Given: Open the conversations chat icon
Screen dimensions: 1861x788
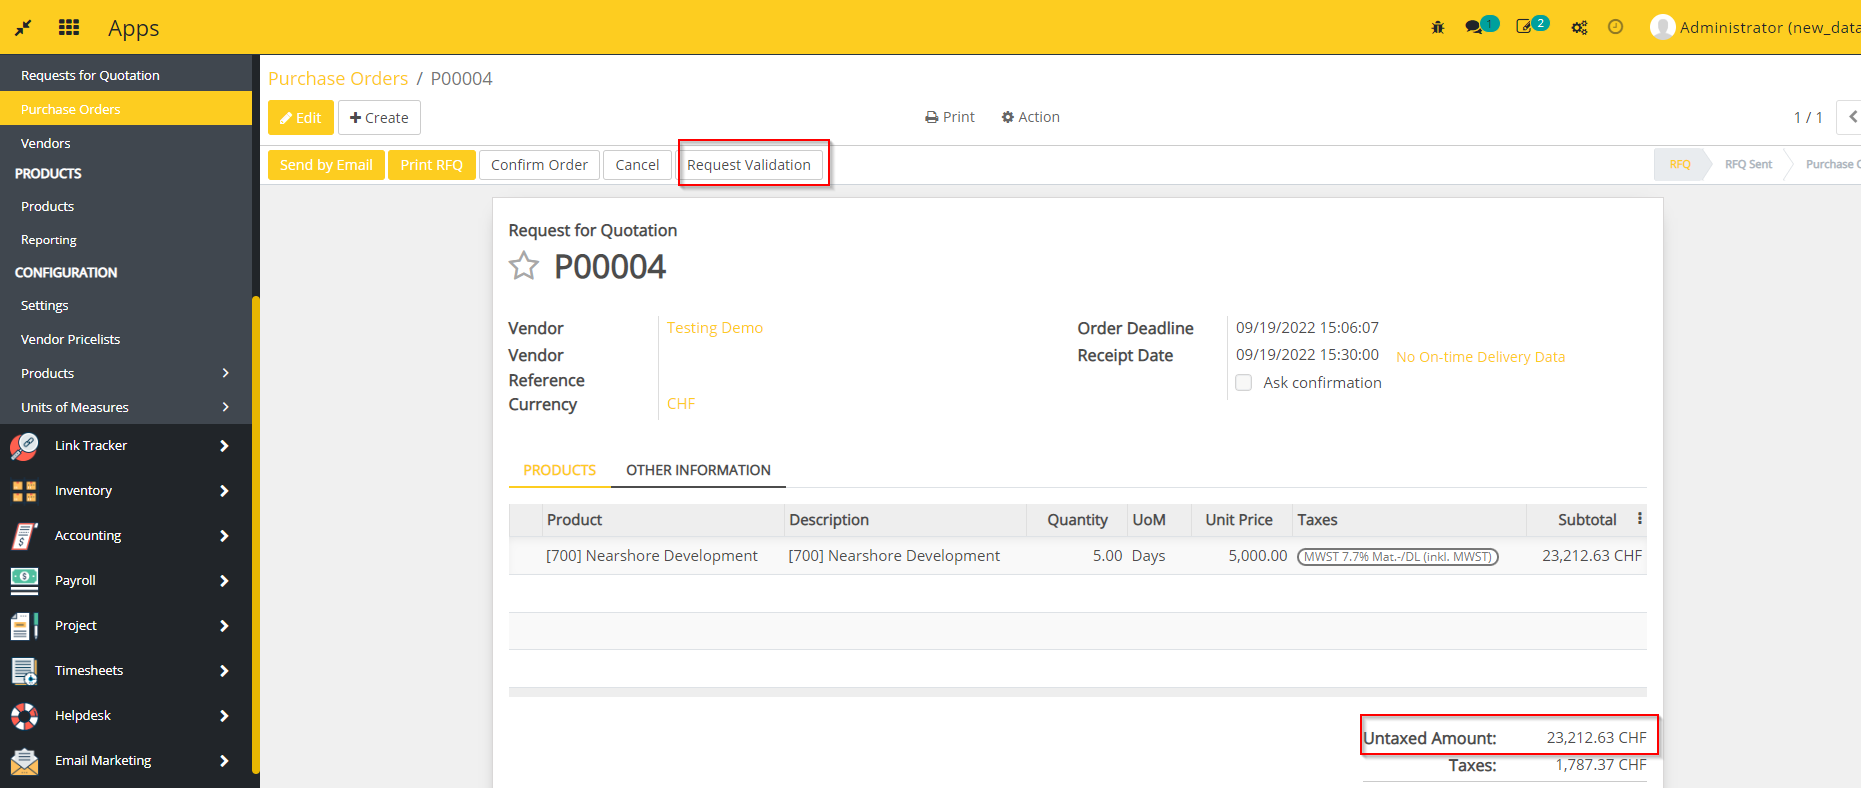Looking at the screenshot, I should coord(1474,28).
